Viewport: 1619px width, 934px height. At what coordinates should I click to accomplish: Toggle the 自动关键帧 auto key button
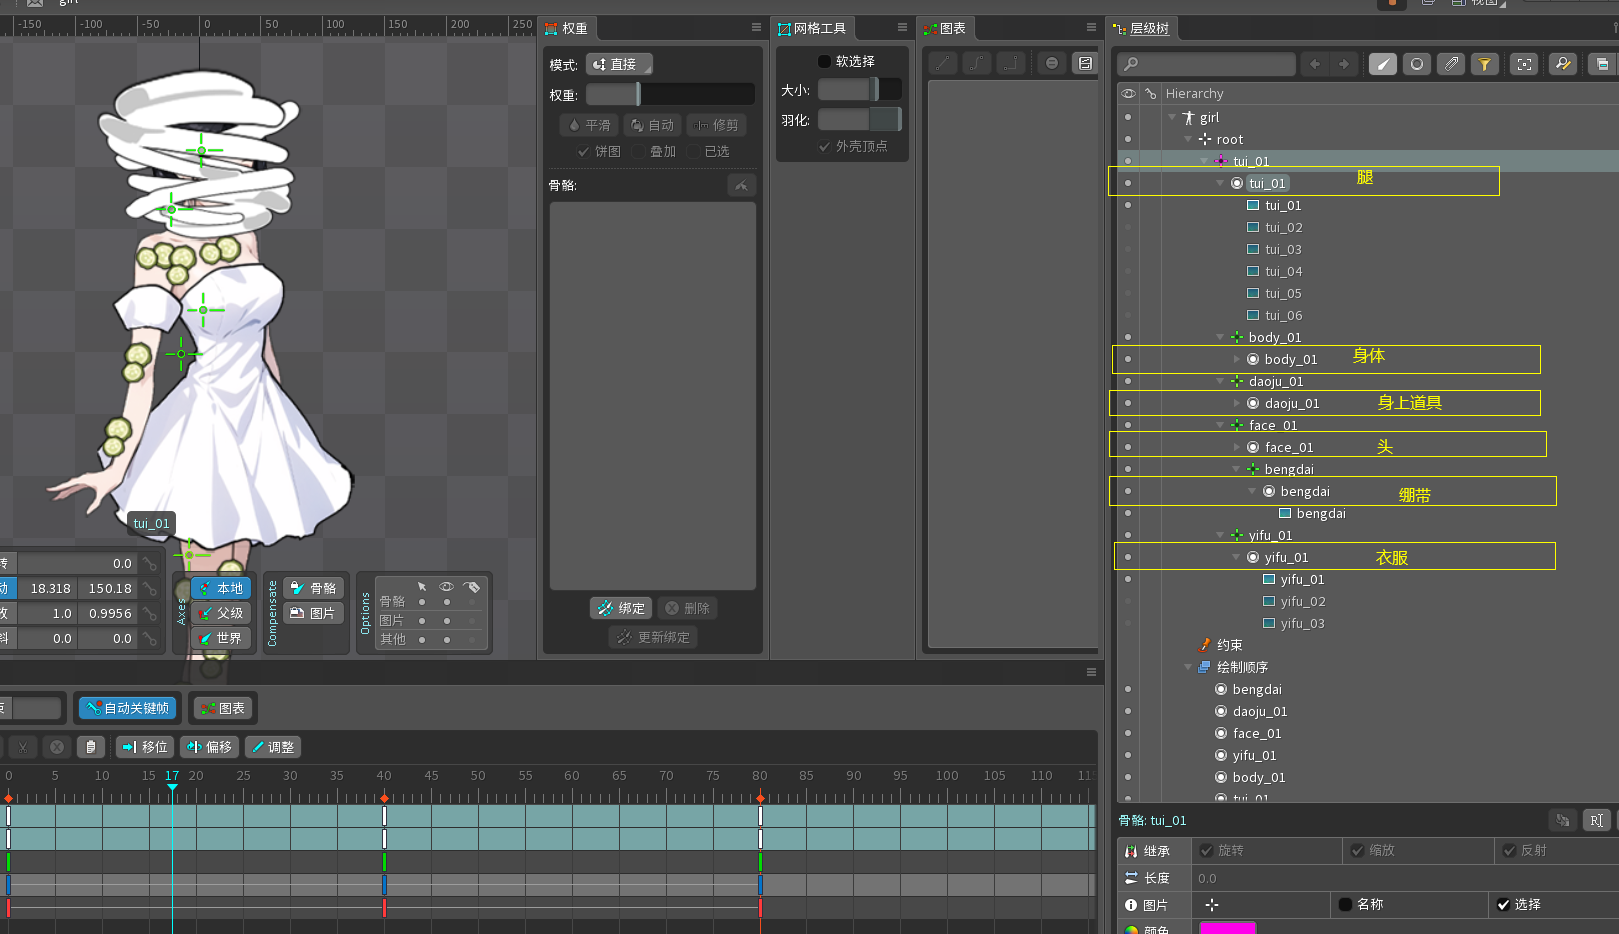127,708
